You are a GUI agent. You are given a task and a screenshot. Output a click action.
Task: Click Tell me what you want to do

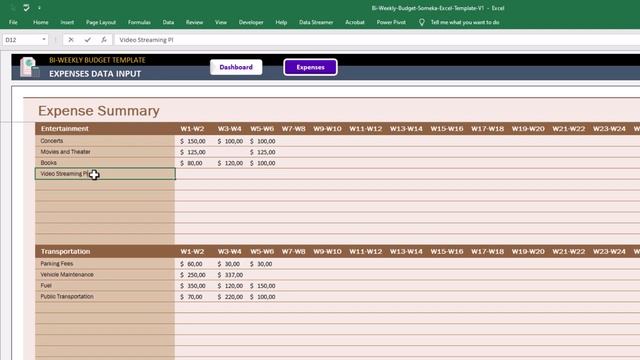click(465, 22)
